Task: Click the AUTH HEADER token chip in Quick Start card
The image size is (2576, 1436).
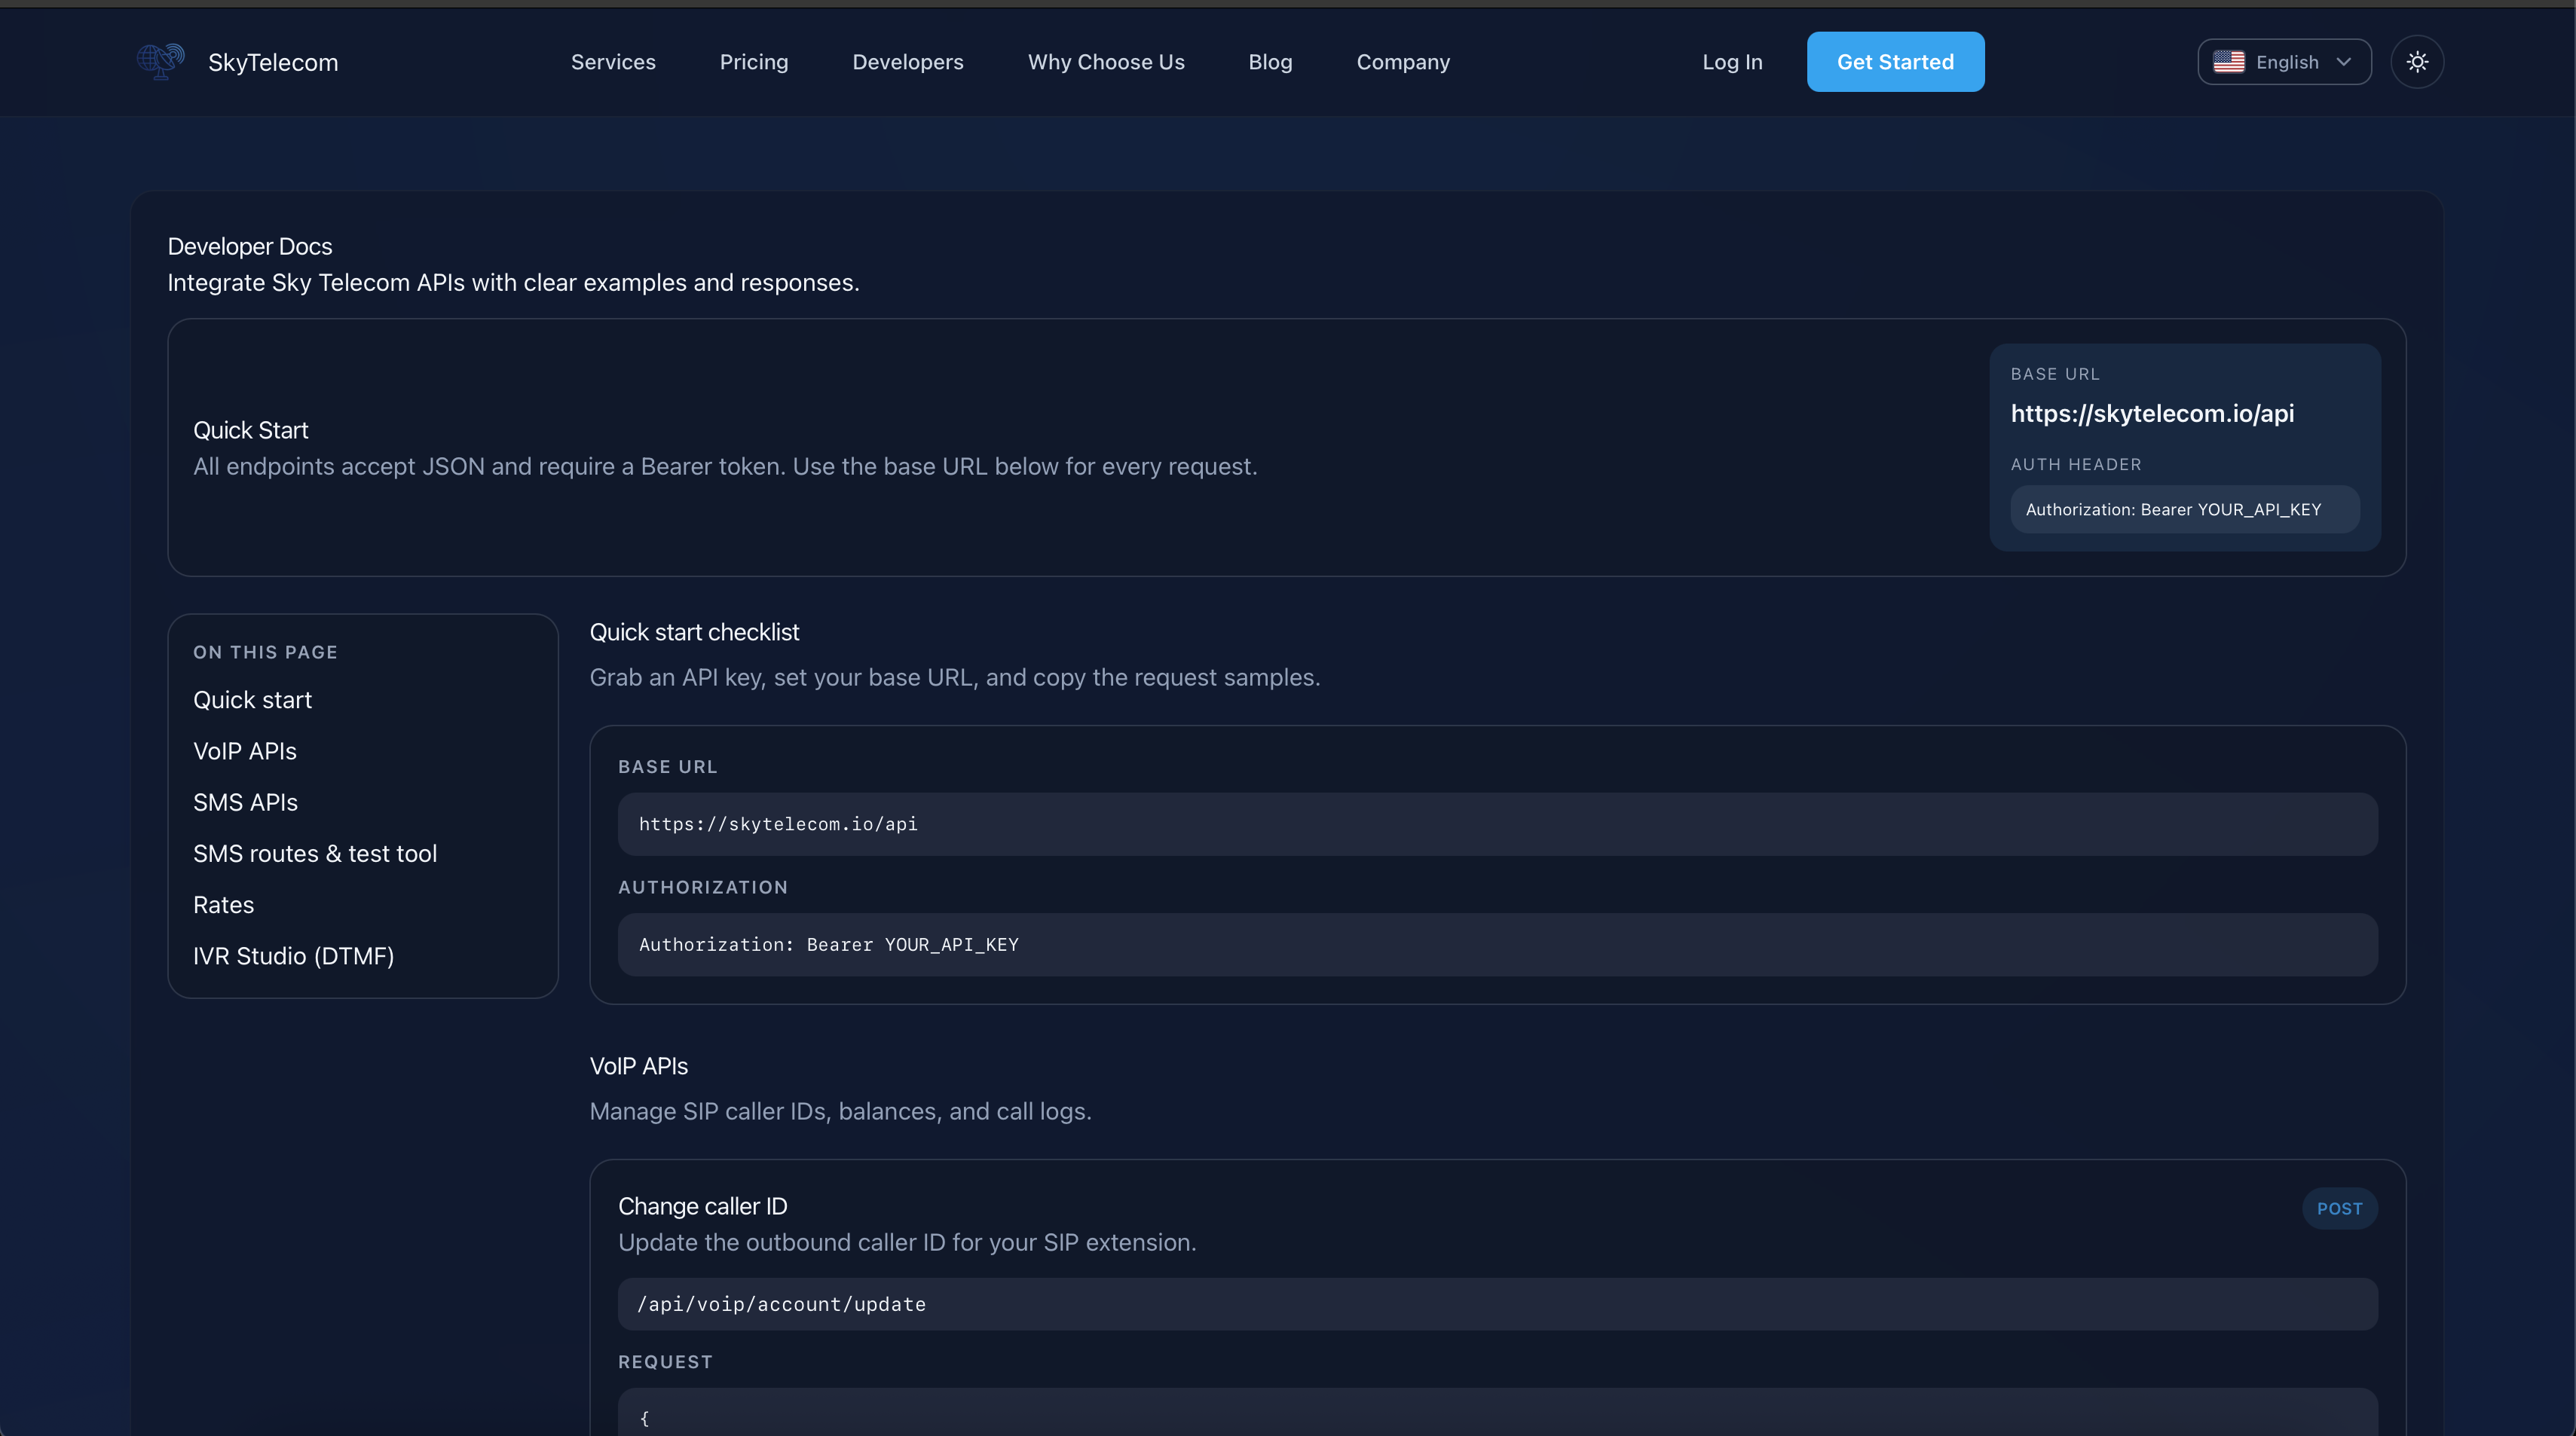Action: (x=2183, y=509)
